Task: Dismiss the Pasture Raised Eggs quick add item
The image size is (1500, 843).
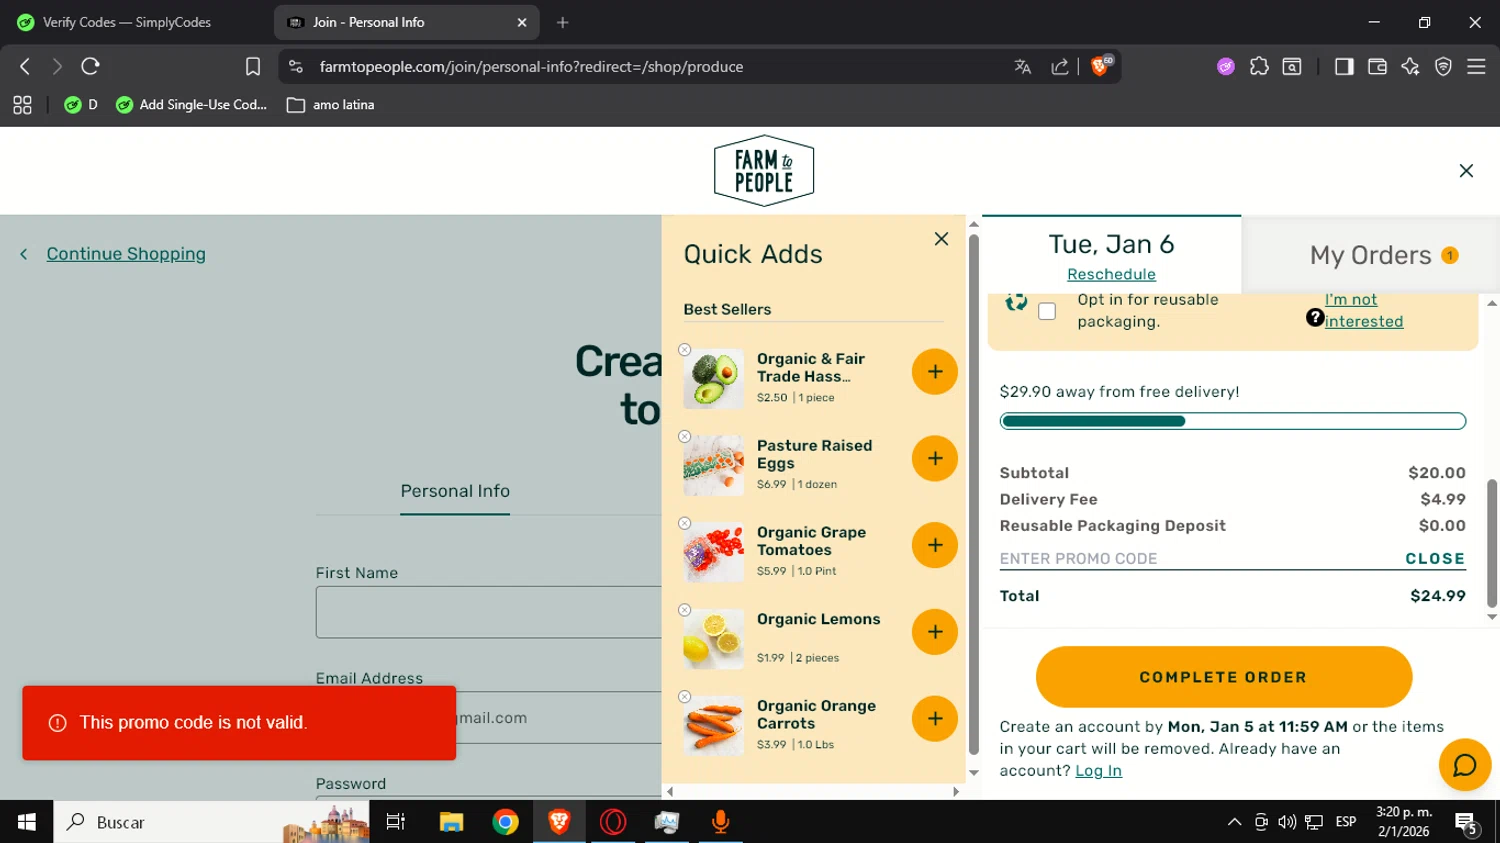Action: pos(685,437)
